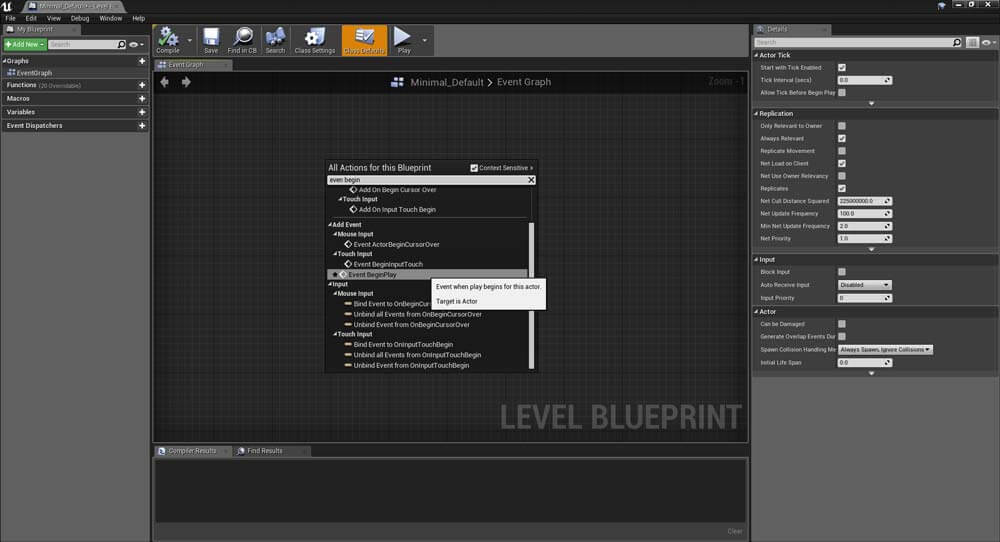Click the action menu search field
The image size is (1000, 542).
(x=427, y=180)
